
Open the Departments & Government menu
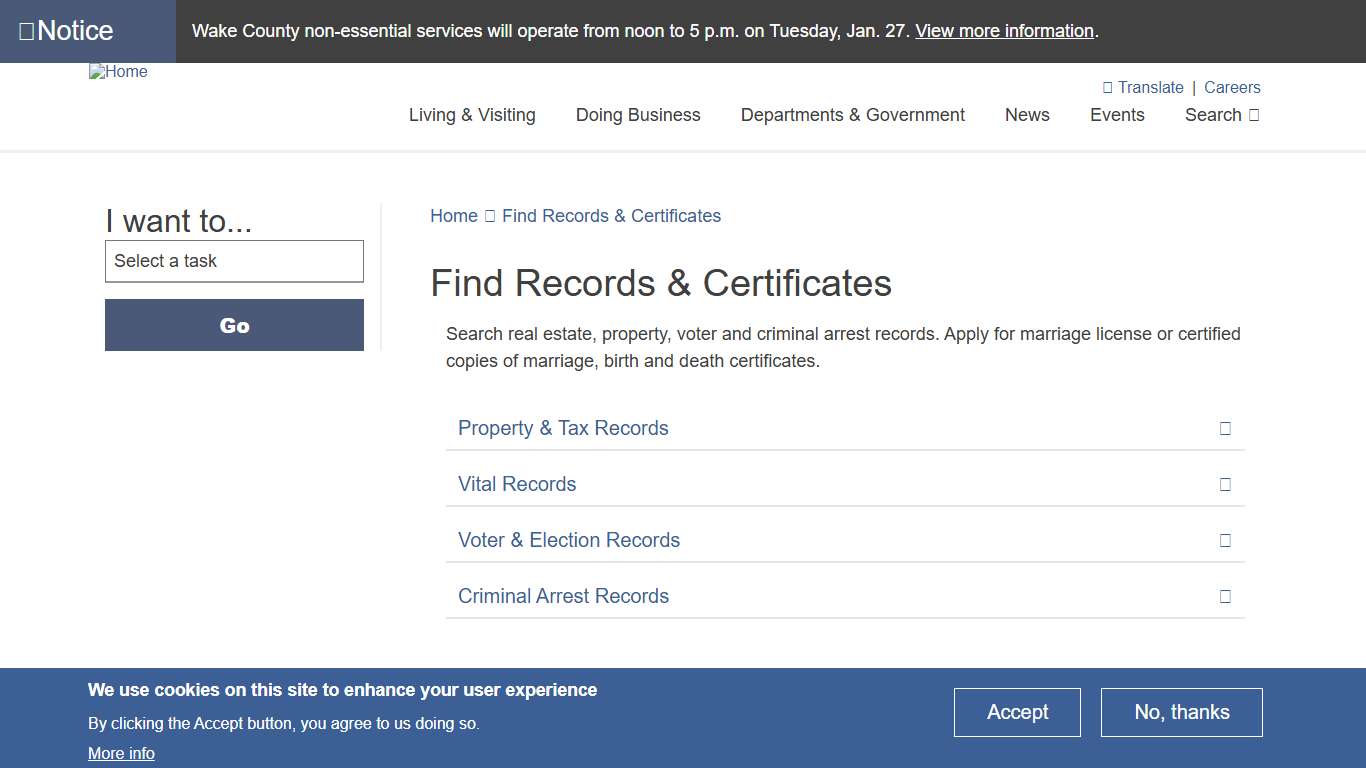[852, 115]
